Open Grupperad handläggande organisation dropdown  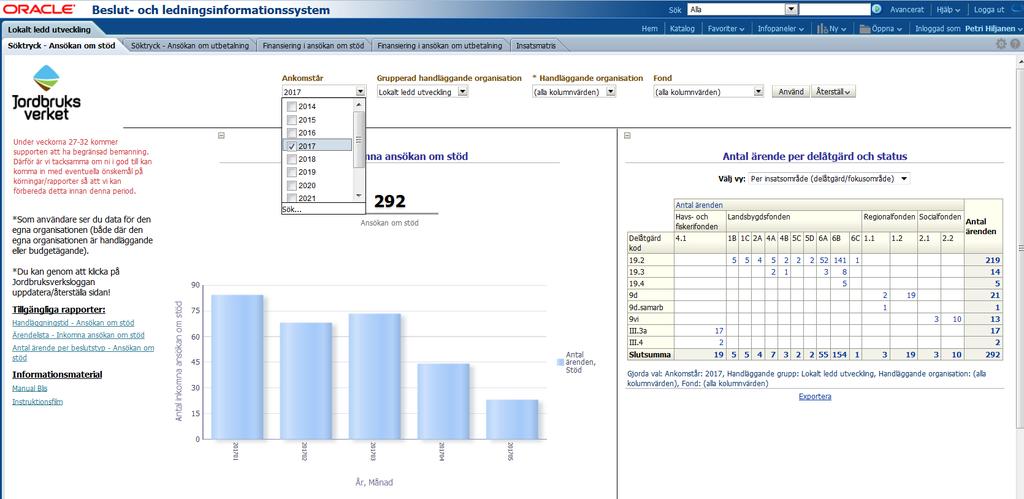[462, 92]
